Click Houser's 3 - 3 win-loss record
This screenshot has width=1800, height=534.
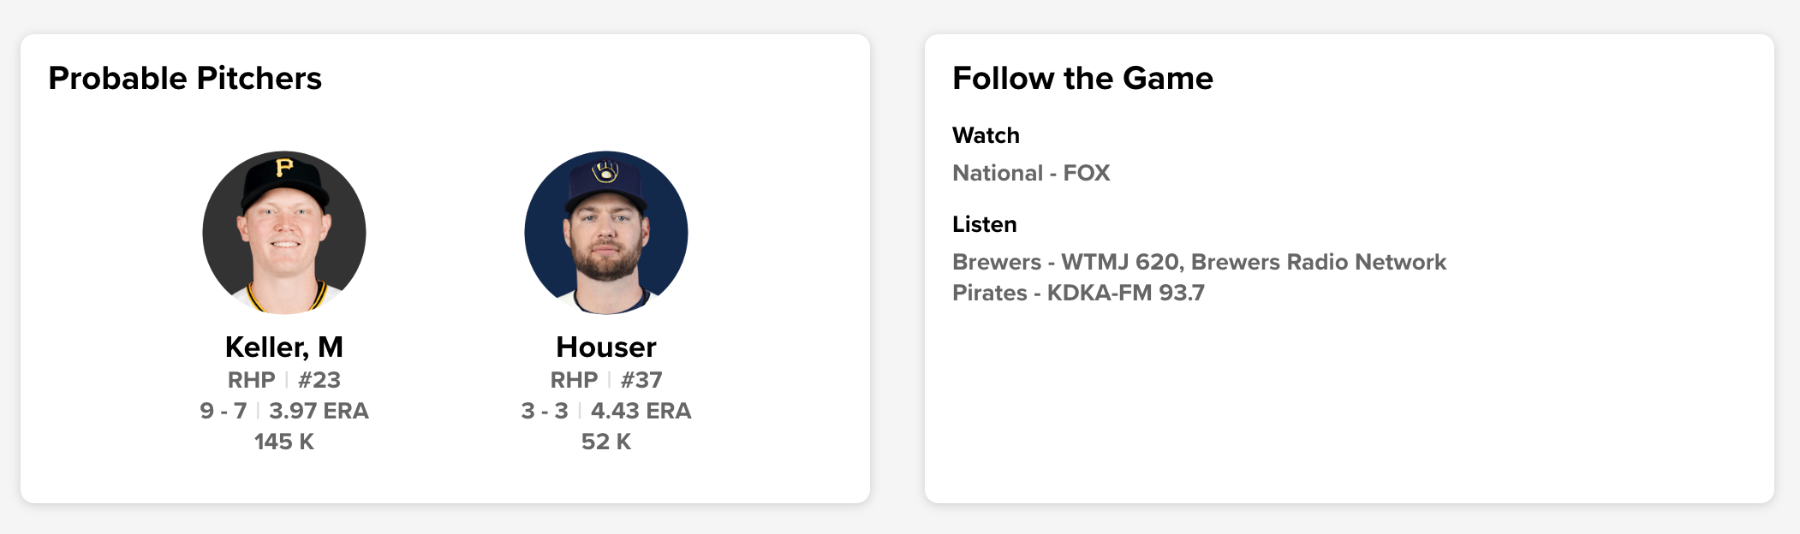click(x=544, y=411)
